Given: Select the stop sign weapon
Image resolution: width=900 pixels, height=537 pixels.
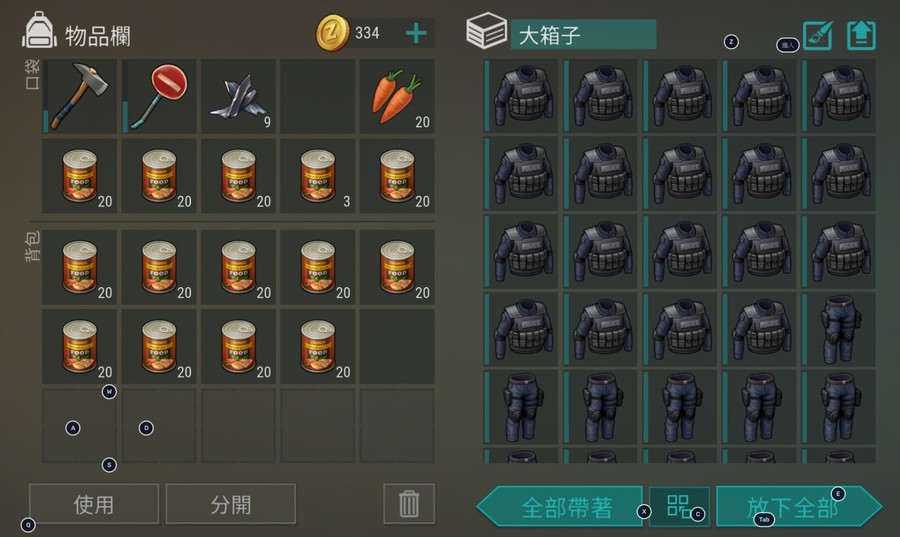Looking at the screenshot, I should (x=159, y=96).
